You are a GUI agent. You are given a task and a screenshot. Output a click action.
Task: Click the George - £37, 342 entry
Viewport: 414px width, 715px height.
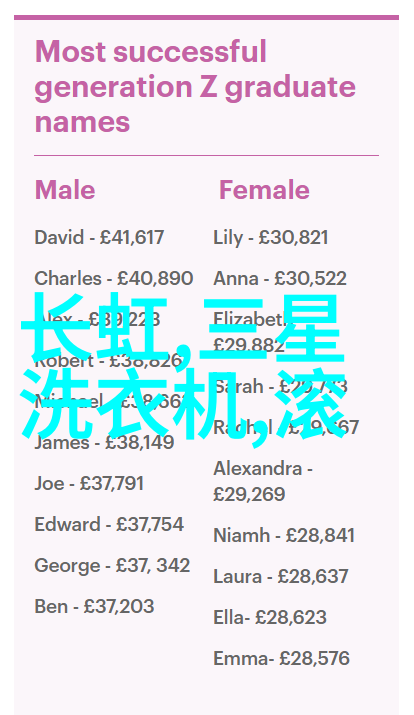(112, 565)
